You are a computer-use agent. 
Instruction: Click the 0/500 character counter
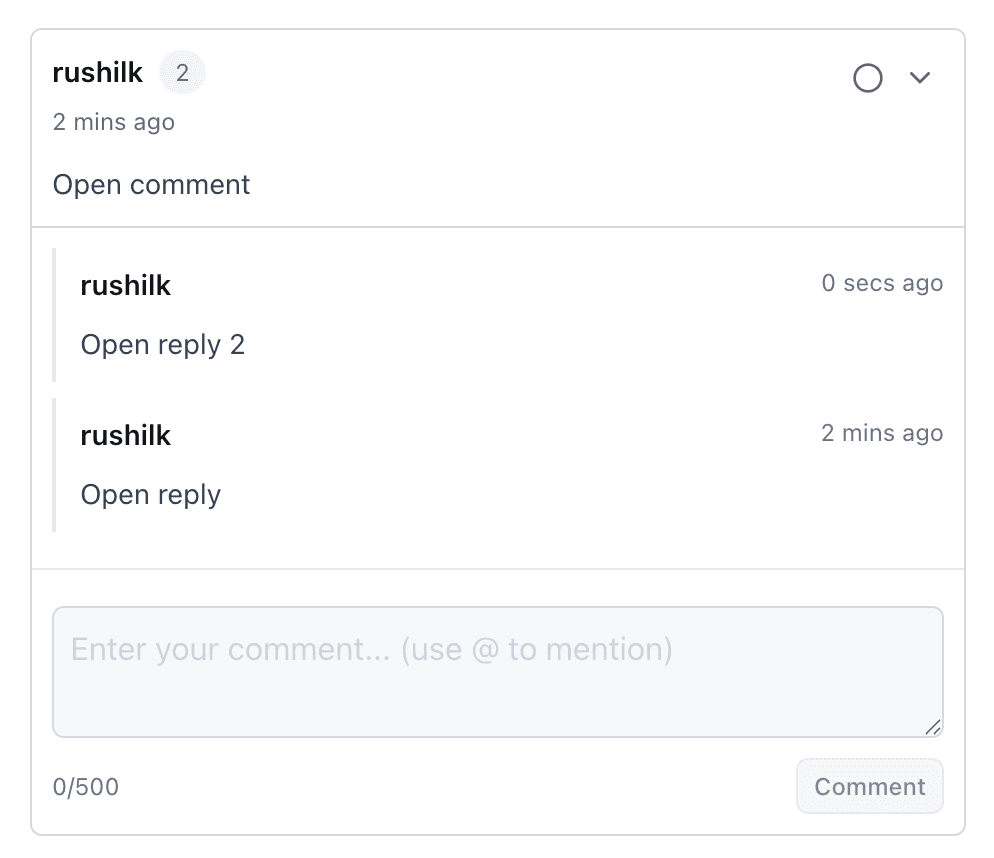point(86,787)
